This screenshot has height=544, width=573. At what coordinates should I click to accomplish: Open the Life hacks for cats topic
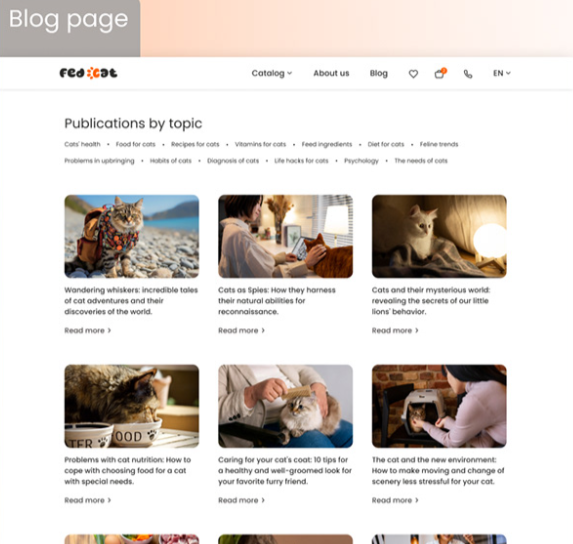click(x=301, y=161)
